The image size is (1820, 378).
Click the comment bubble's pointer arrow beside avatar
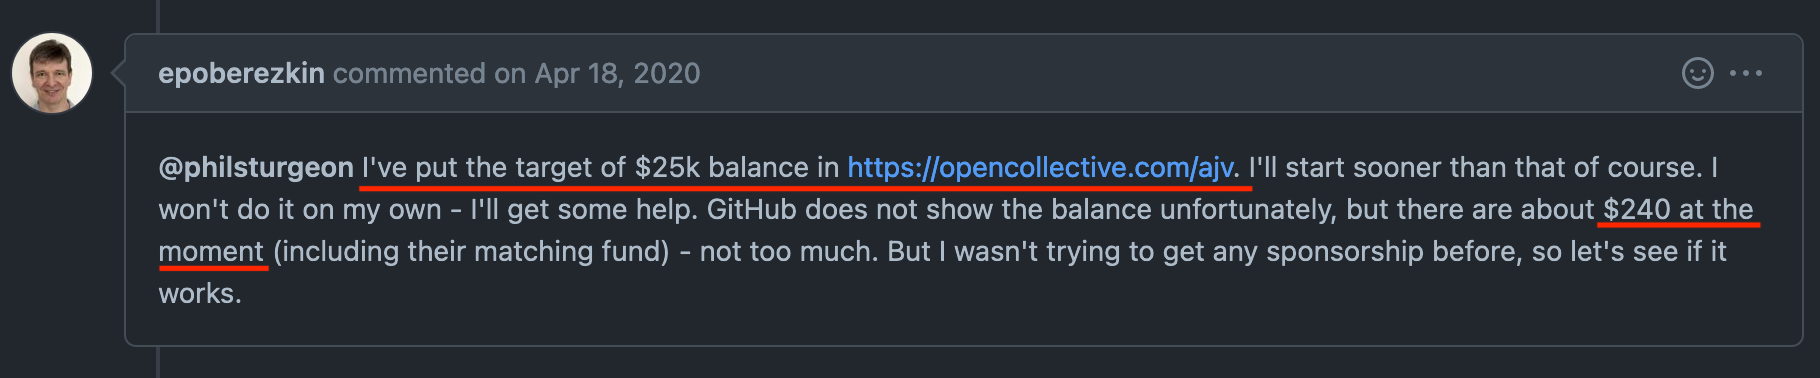tap(117, 73)
